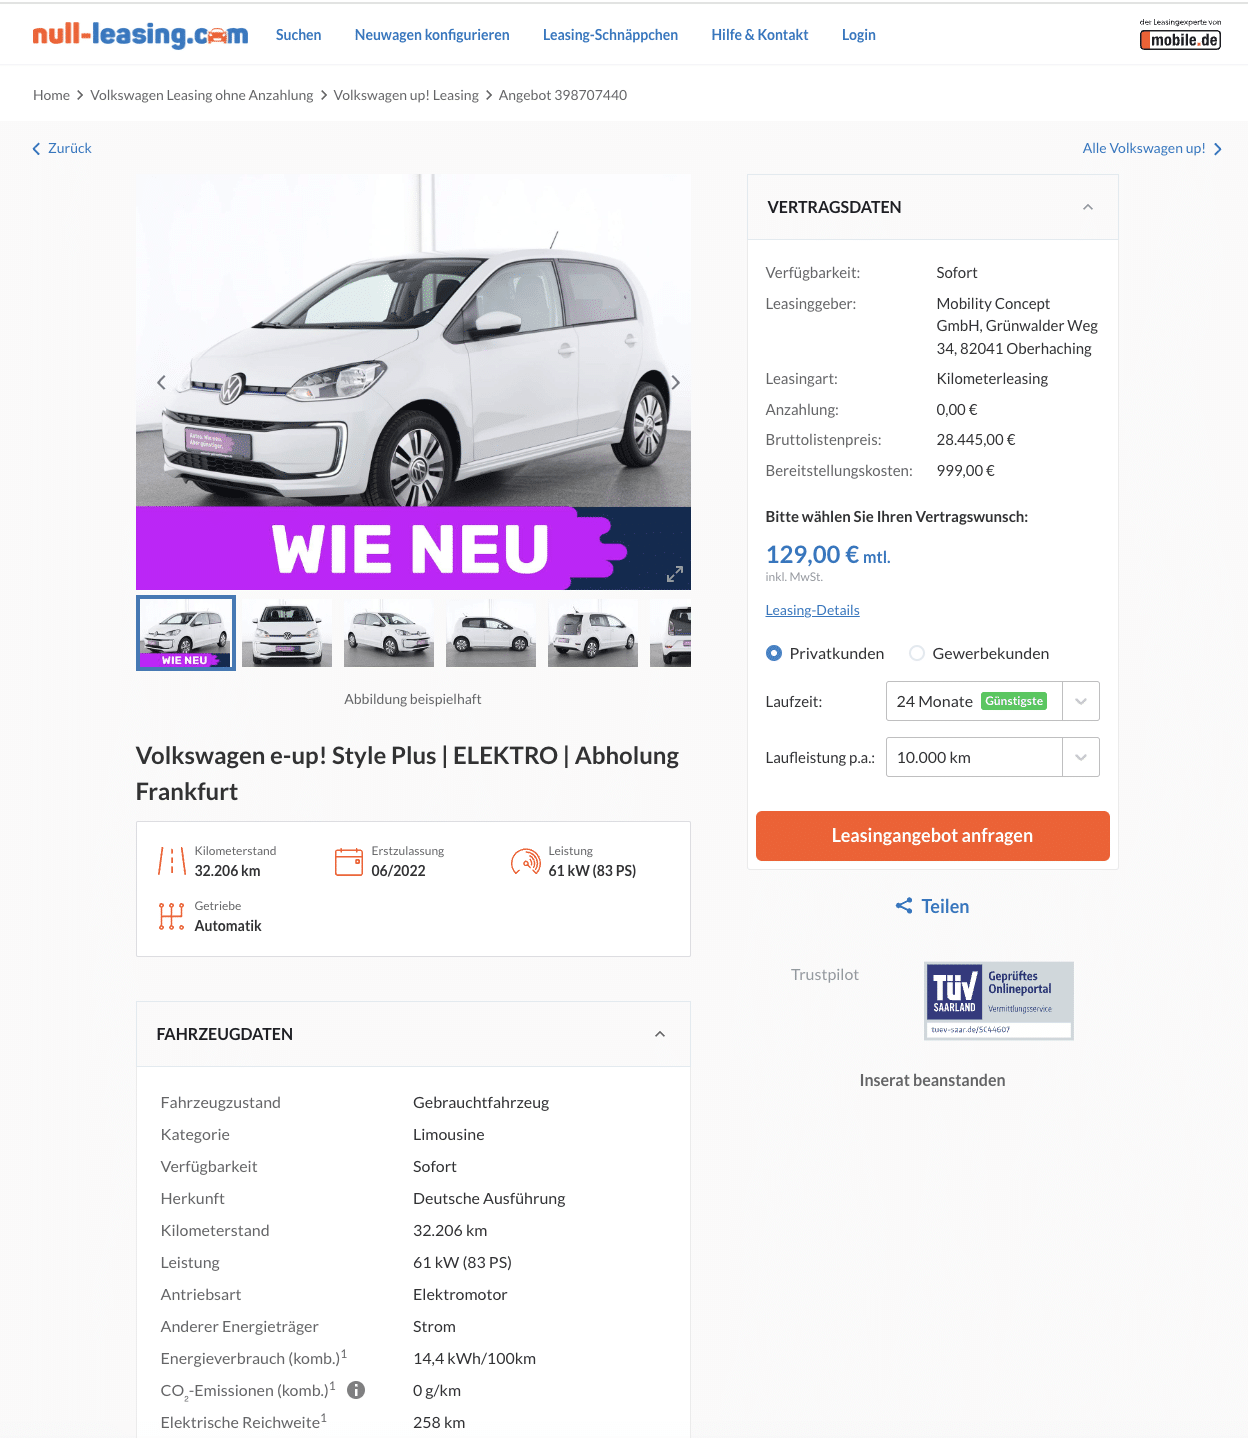This screenshot has width=1248, height=1438.
Task: Open the Leasing-Details link
Action: pos(812,610)
